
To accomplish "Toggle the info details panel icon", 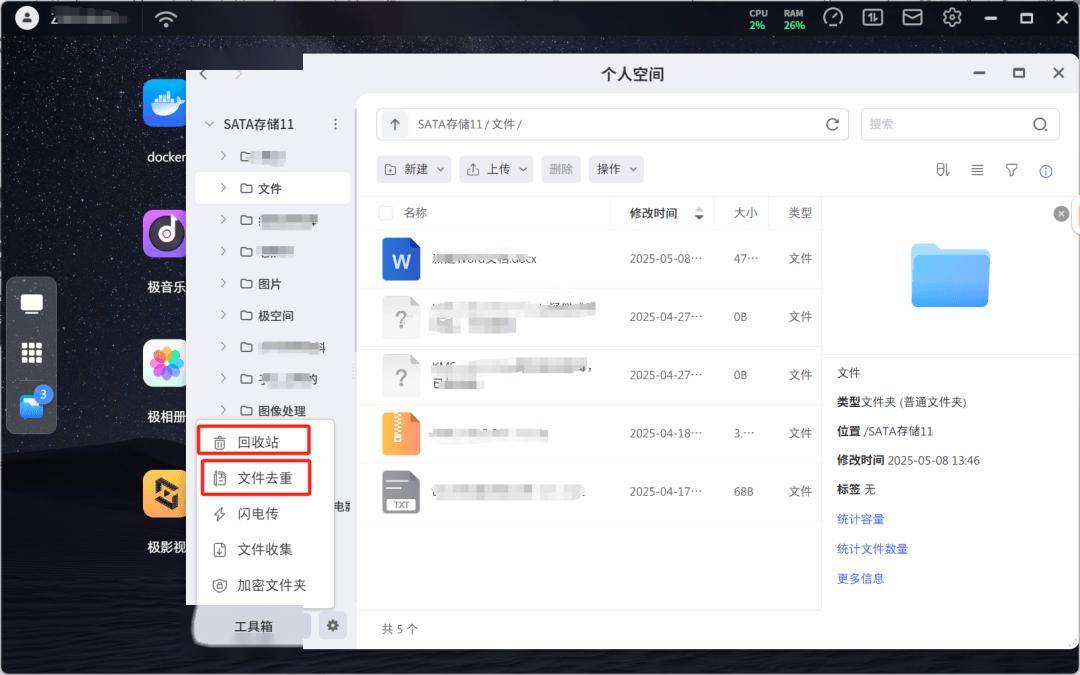I will click(x=1046, y=171).
